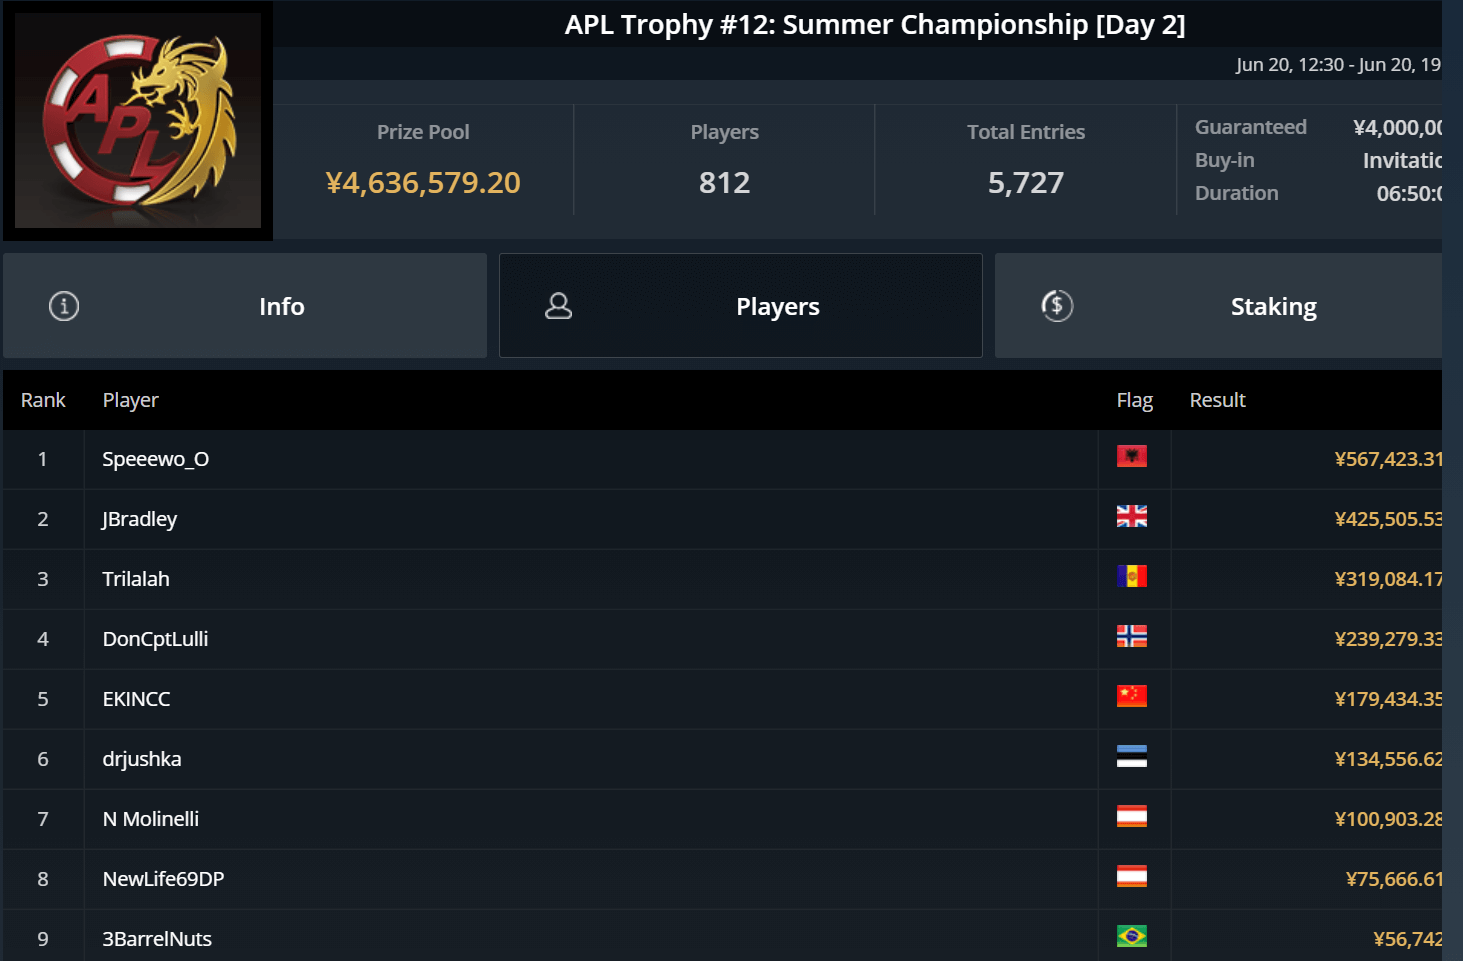The height and width of the screenshot is (961, 1463).
Task: Select player Trilalah in the ranking
Action: click(x=136, y=579)
